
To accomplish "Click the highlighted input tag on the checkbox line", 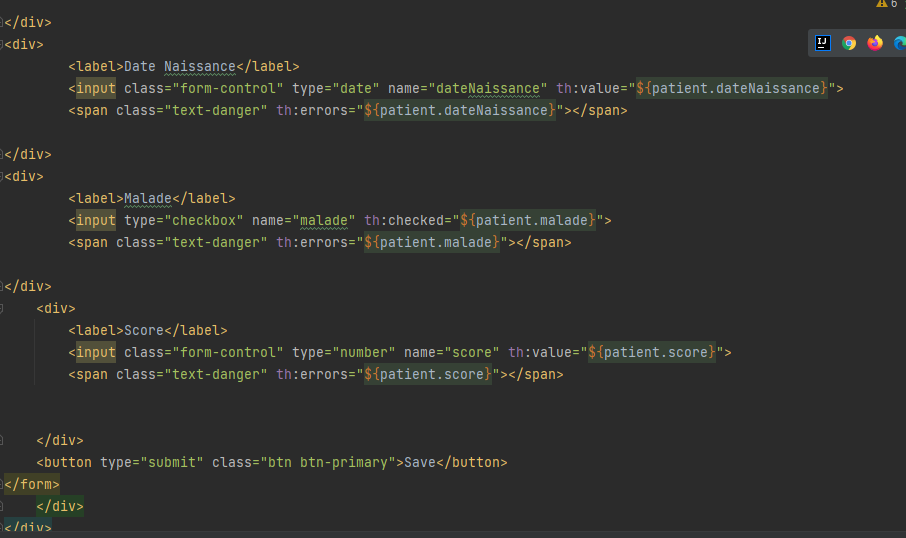I will click(x=96, y=220).
